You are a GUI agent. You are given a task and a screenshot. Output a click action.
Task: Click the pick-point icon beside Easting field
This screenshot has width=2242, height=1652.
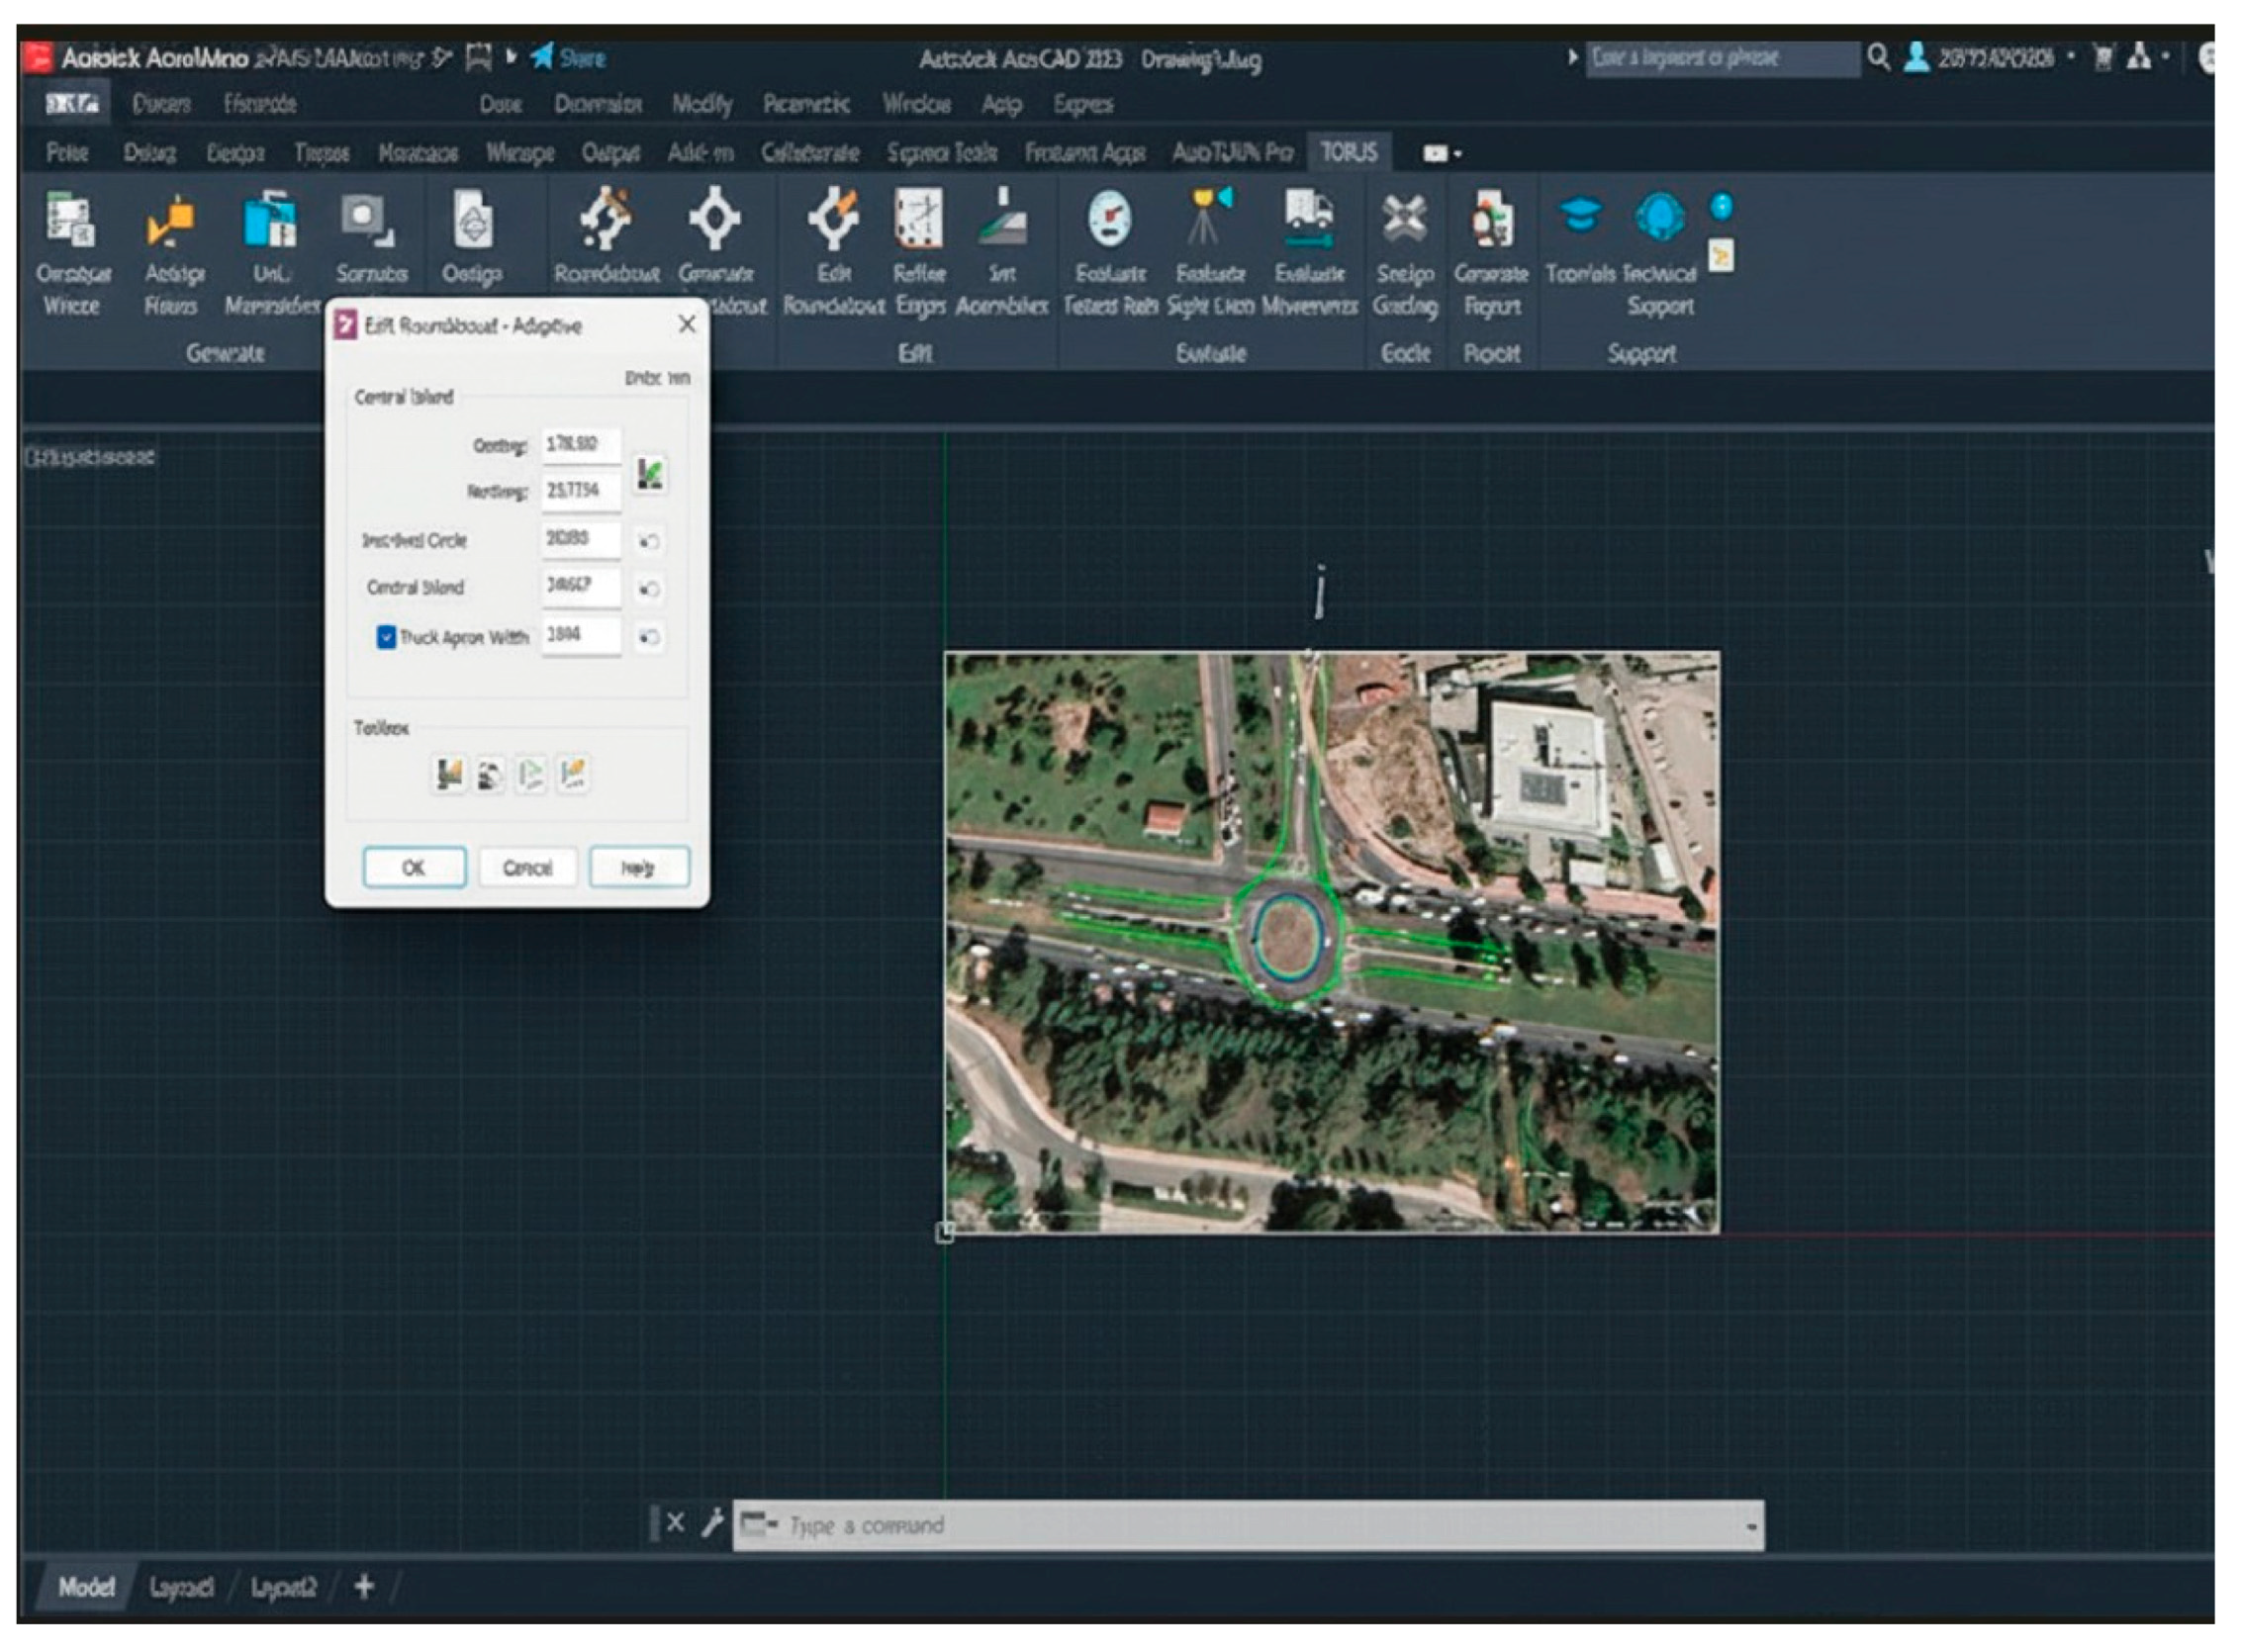[650, 472]
